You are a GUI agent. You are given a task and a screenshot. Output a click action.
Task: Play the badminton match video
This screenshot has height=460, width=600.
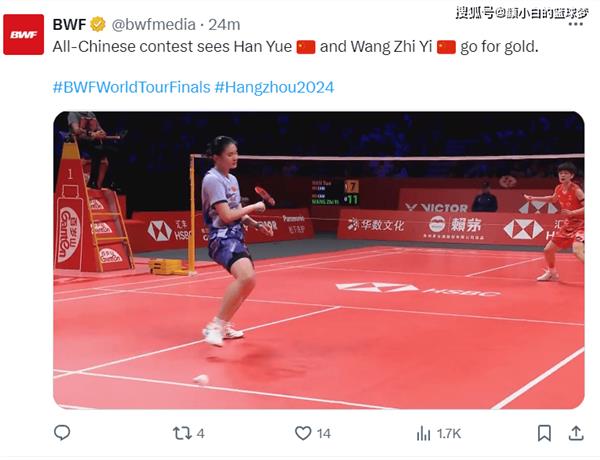point(319,260)
